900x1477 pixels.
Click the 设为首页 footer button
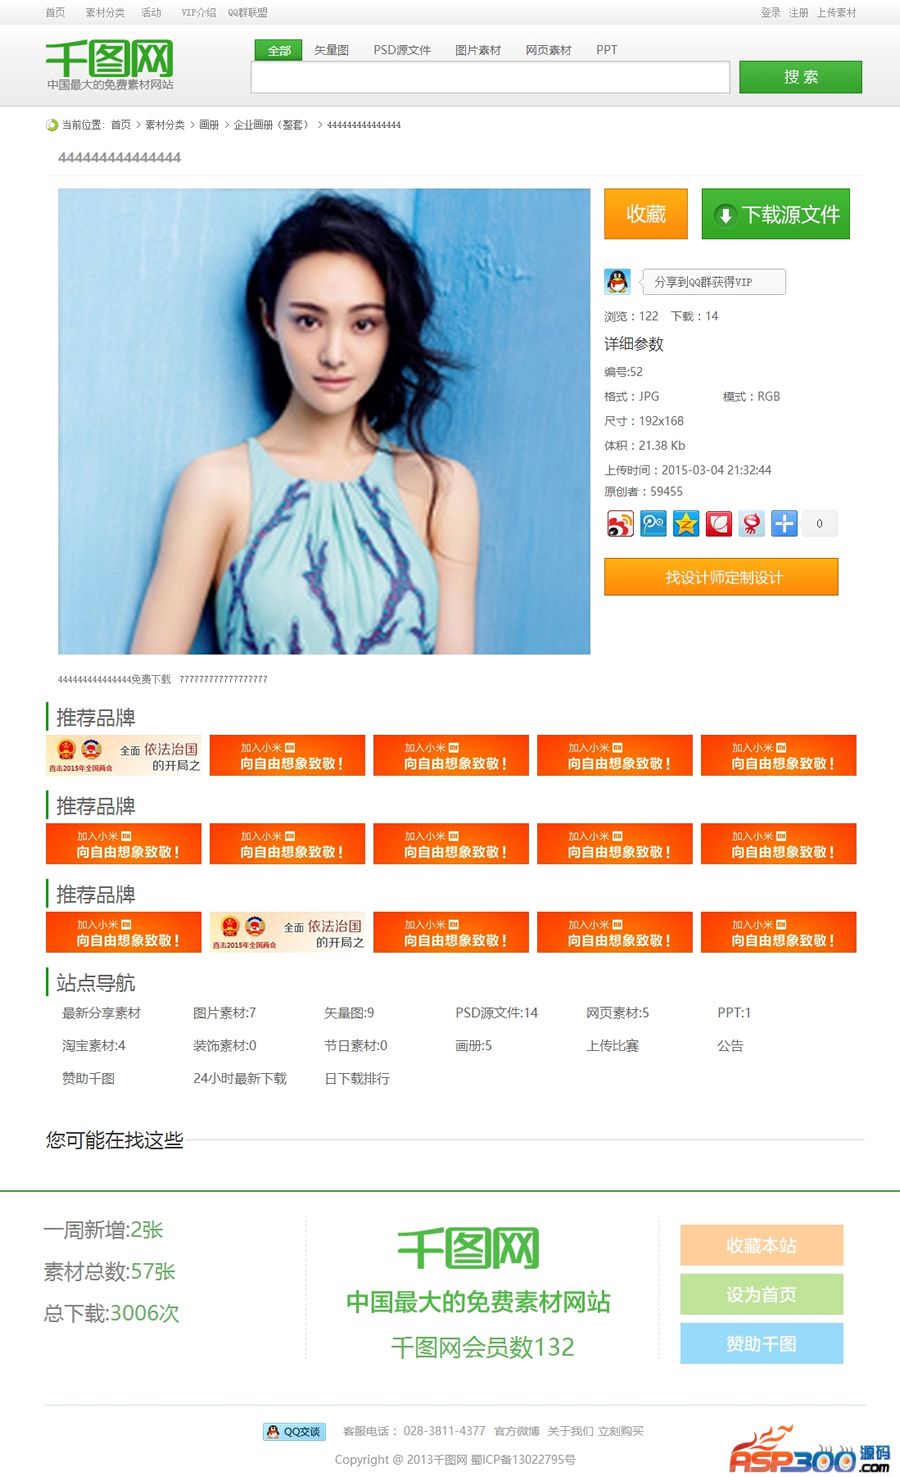(x=762, y=1294)
